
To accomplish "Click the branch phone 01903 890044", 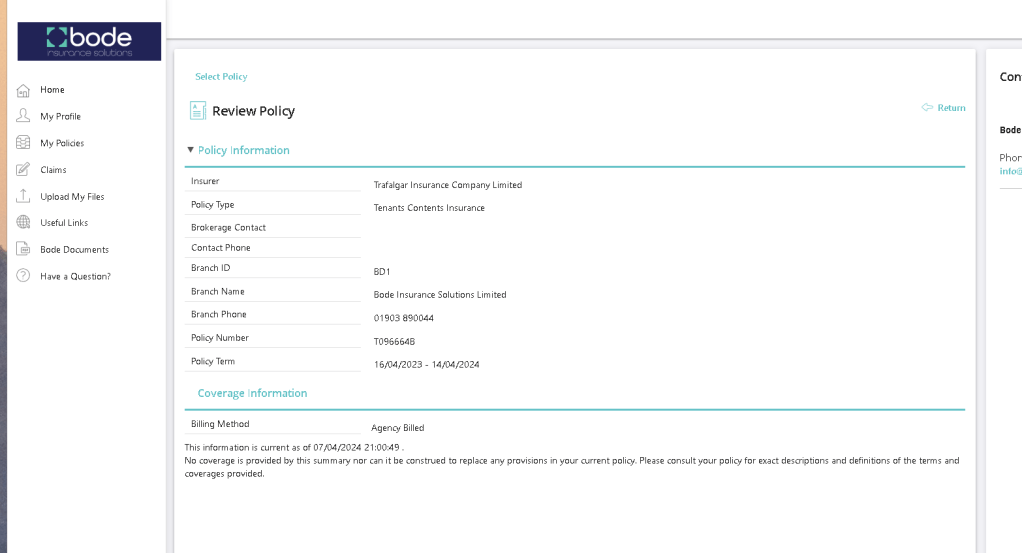I will click(403, 318).
